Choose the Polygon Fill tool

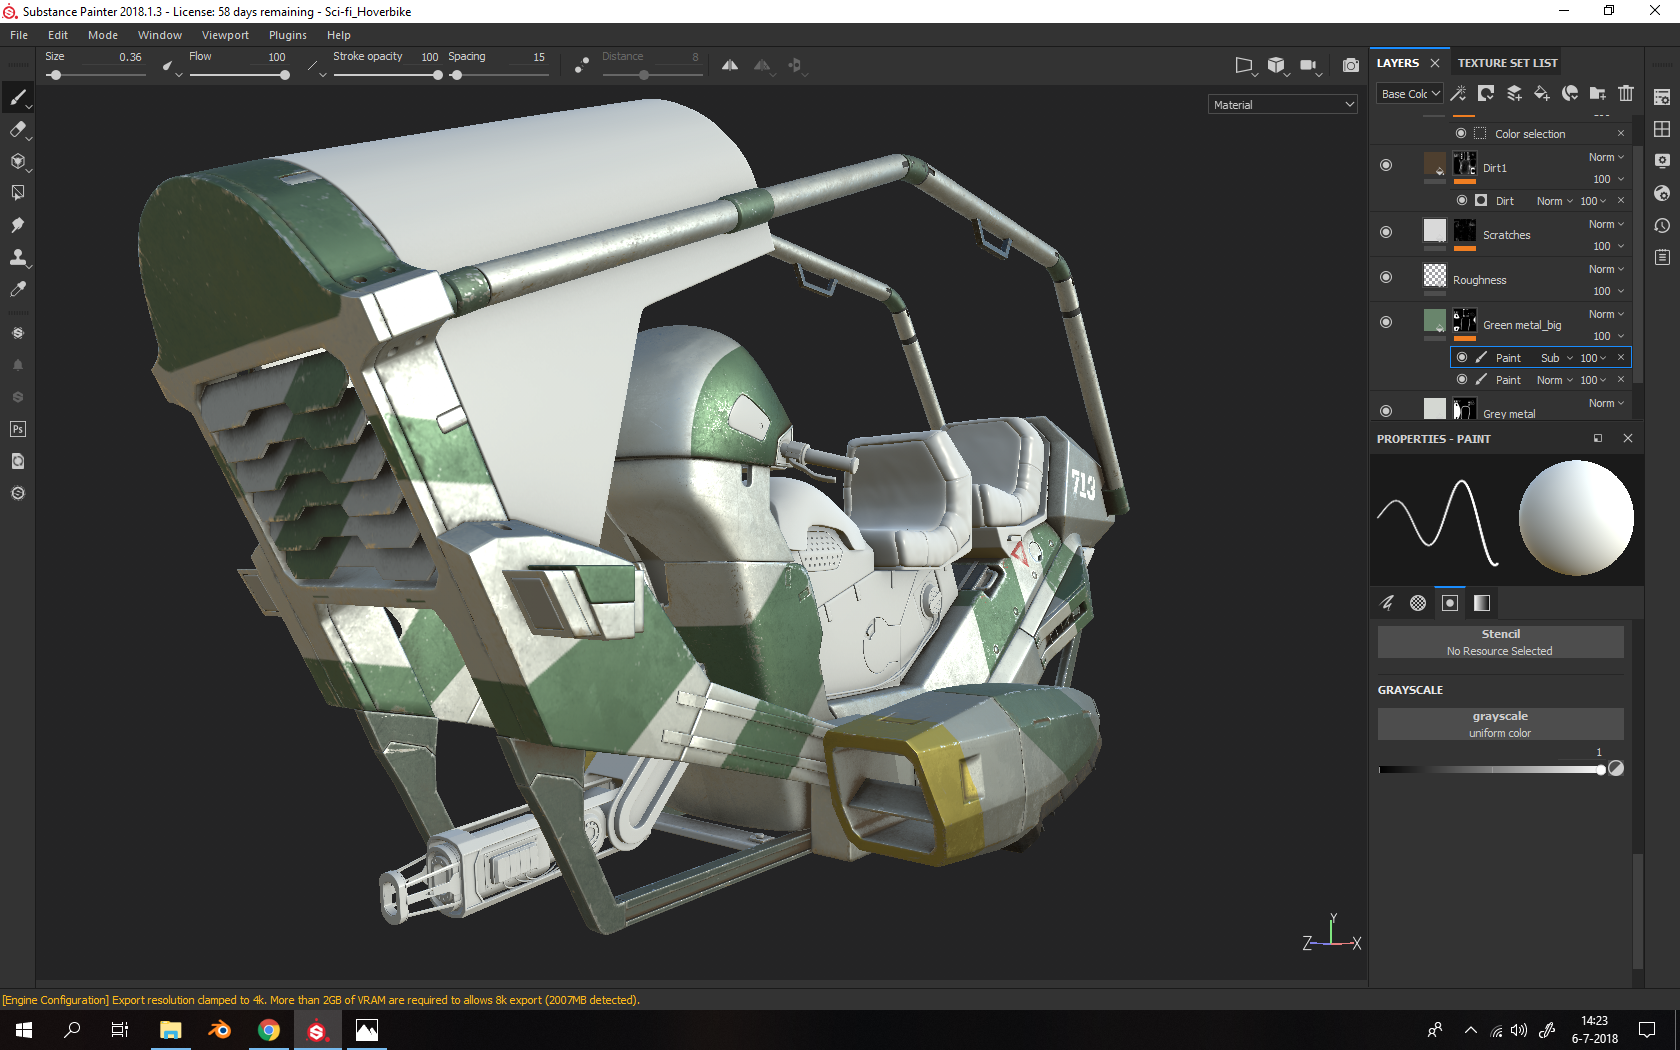click(17, 193)
